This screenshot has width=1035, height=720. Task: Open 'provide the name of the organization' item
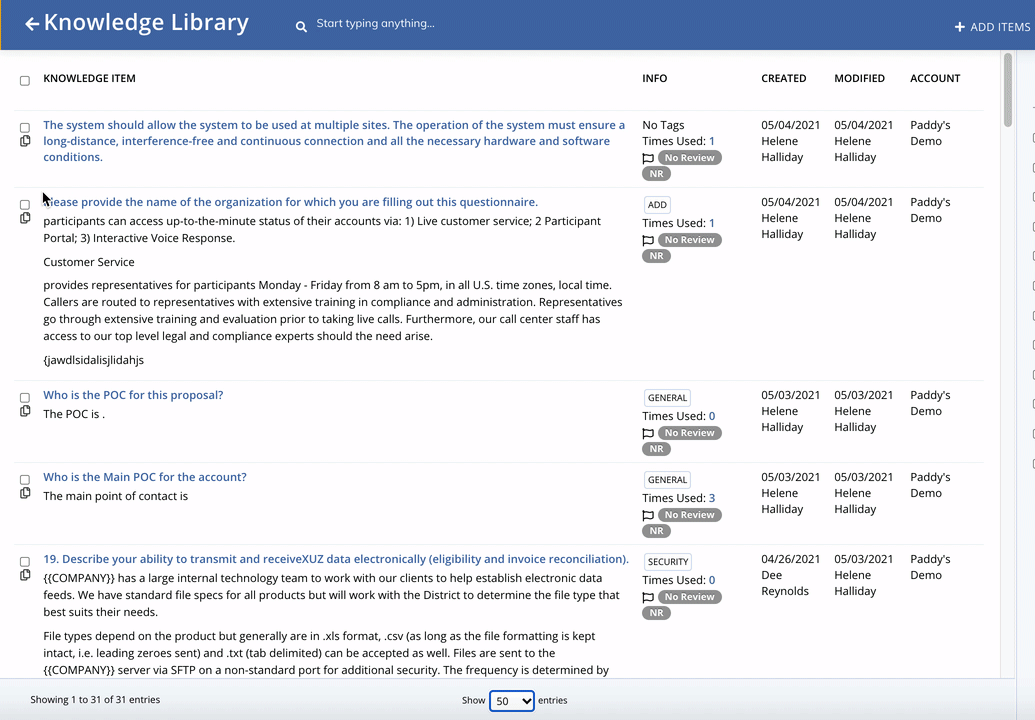[x=290, y=202]
